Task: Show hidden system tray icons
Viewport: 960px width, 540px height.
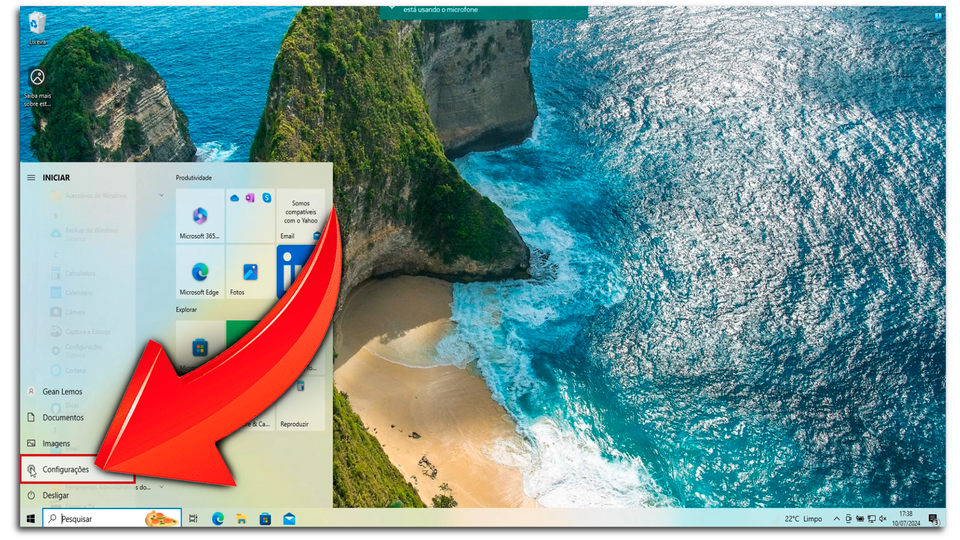Action: pos(836,519)
